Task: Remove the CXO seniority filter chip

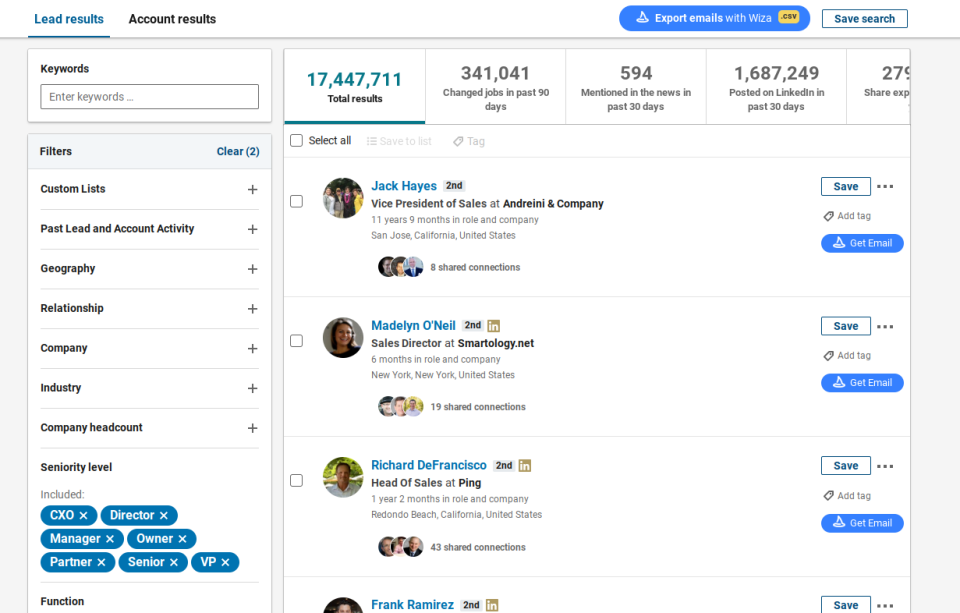Action: 86,515
